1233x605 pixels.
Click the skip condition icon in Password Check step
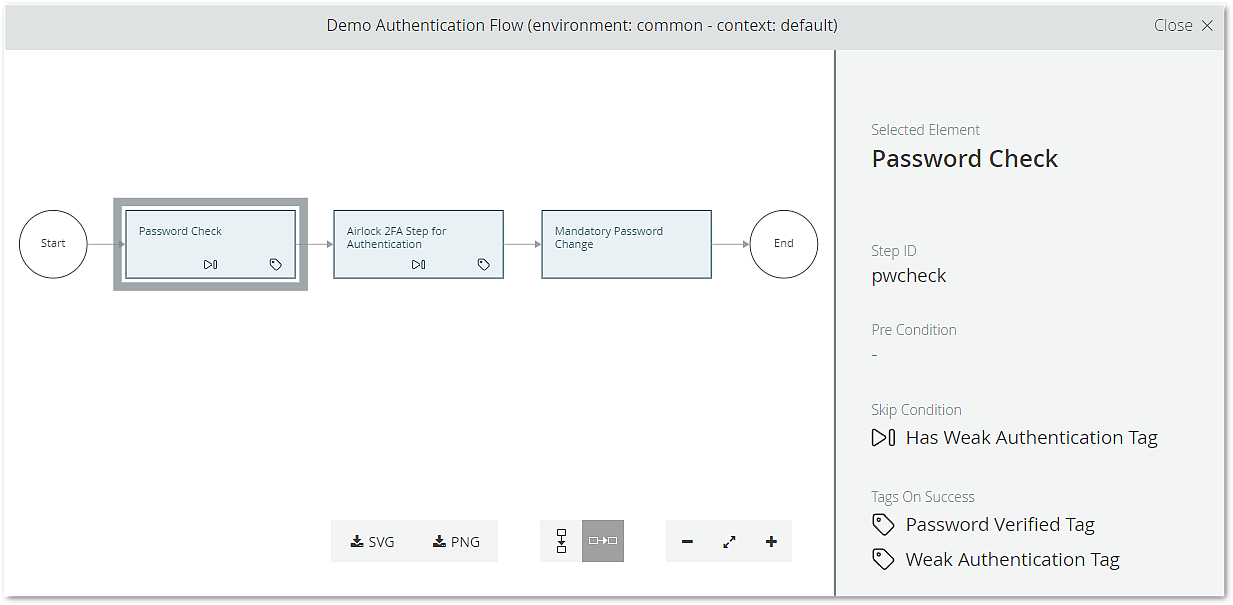[210, 265]
